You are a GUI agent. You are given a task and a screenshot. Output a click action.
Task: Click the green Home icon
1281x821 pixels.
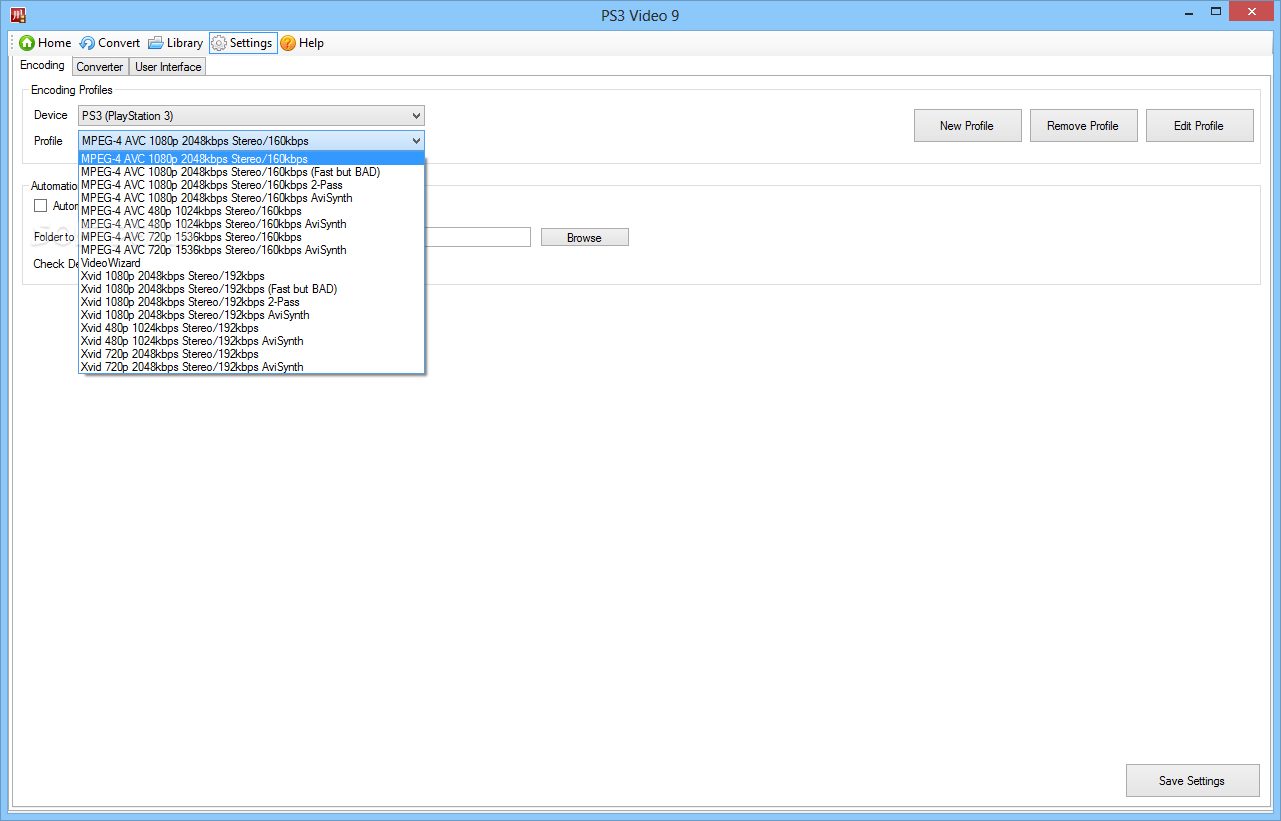(x=27, y=43)
